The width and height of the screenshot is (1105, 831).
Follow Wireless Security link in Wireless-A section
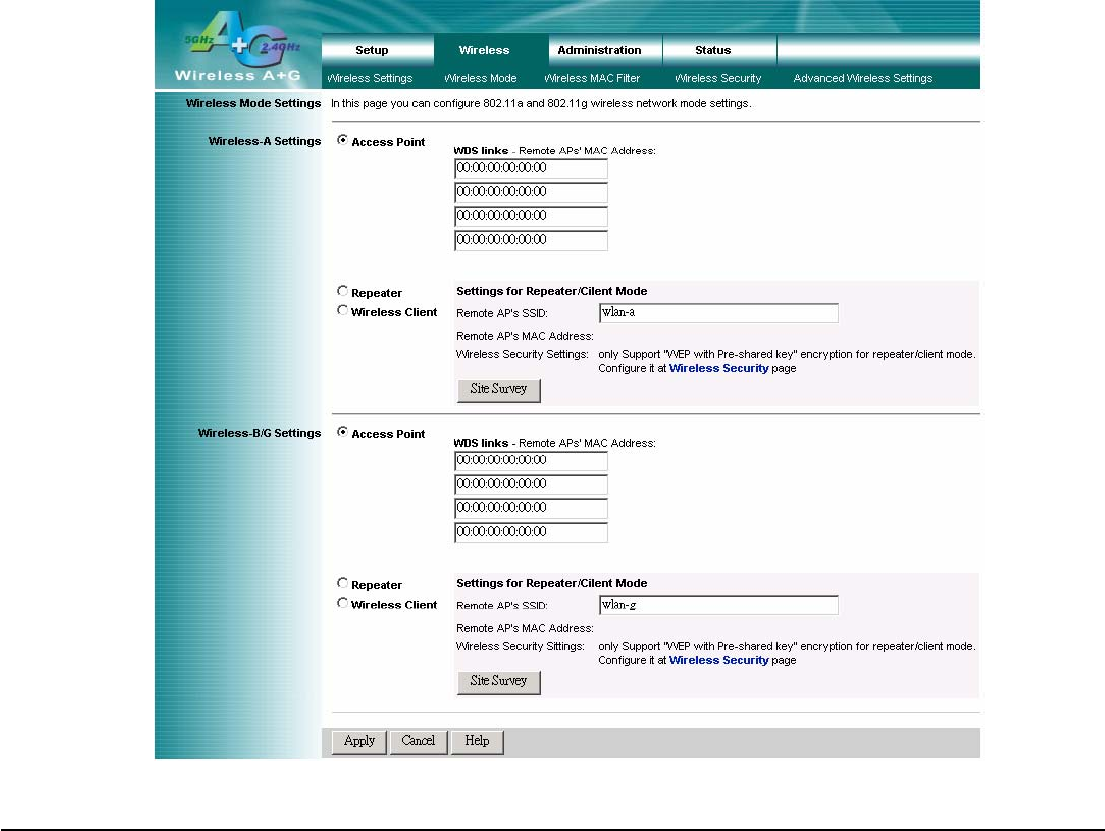[718, 368]
